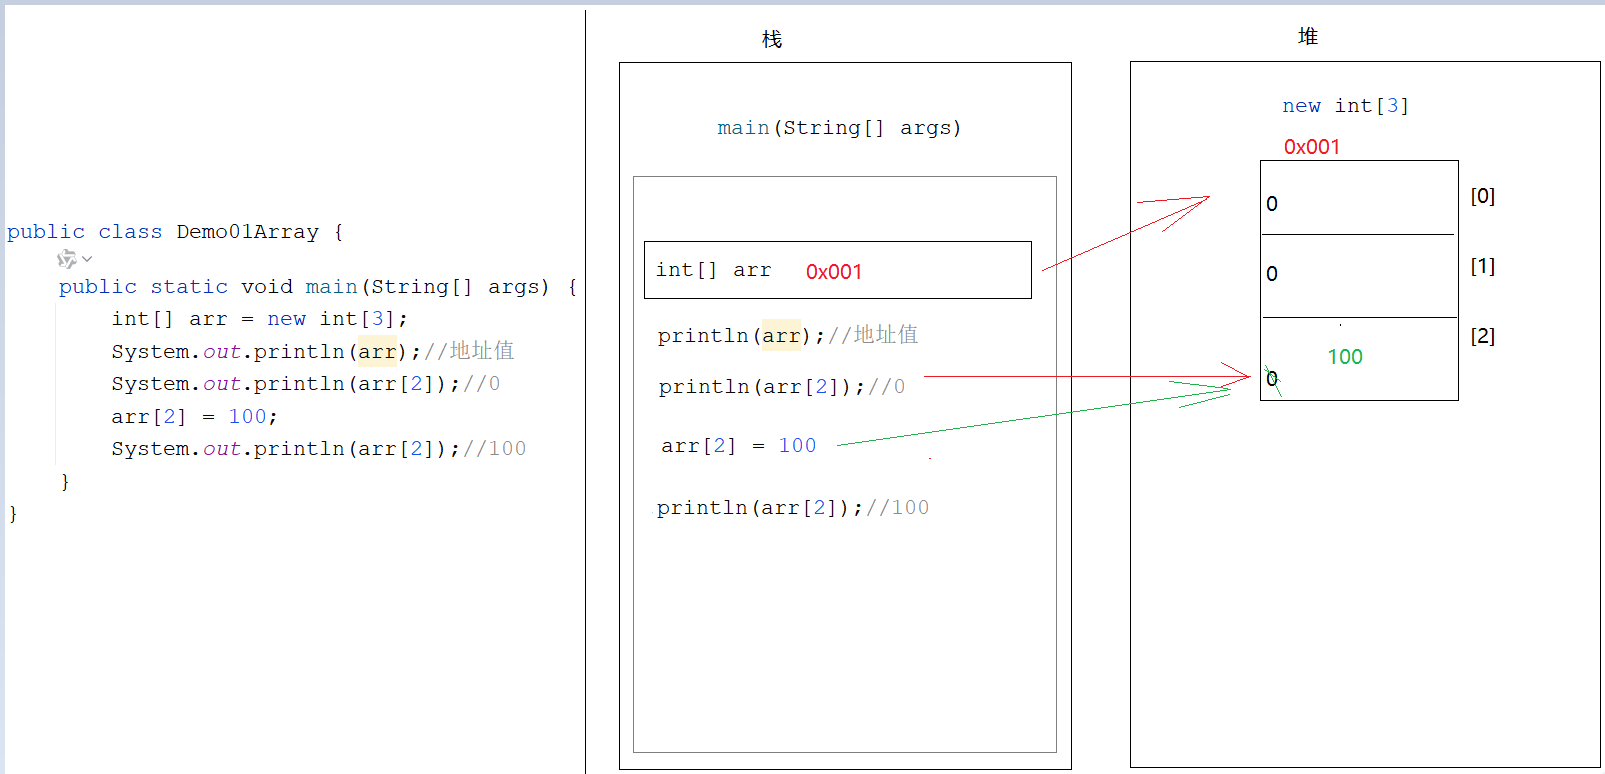Click the 'int[] arr' text in stack box
This screenshot has height=774, width=1605.
point(713,270)
